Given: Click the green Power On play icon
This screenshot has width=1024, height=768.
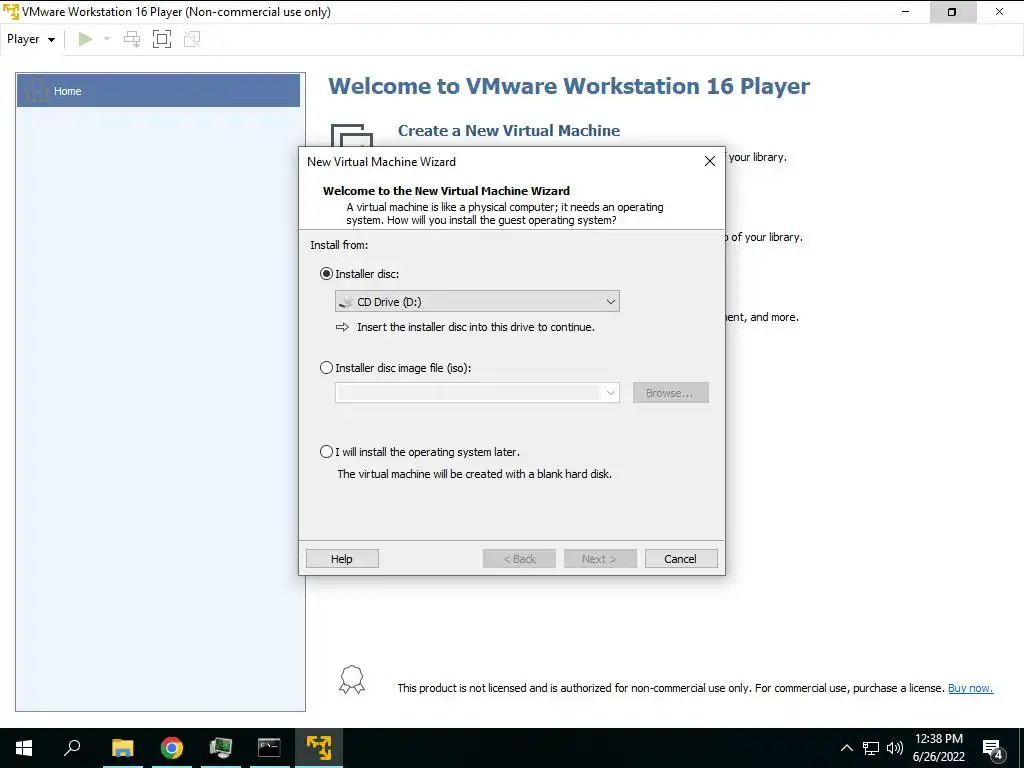Looking at the screenshot, I should 85,39.
